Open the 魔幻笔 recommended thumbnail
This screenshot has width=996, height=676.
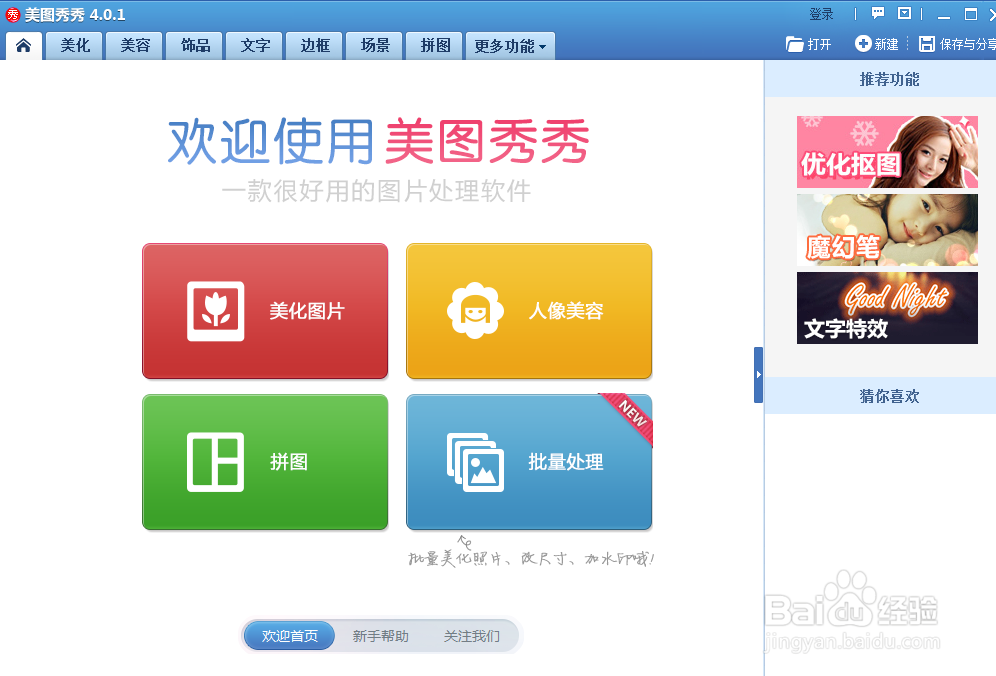click(x=887, y=230)
